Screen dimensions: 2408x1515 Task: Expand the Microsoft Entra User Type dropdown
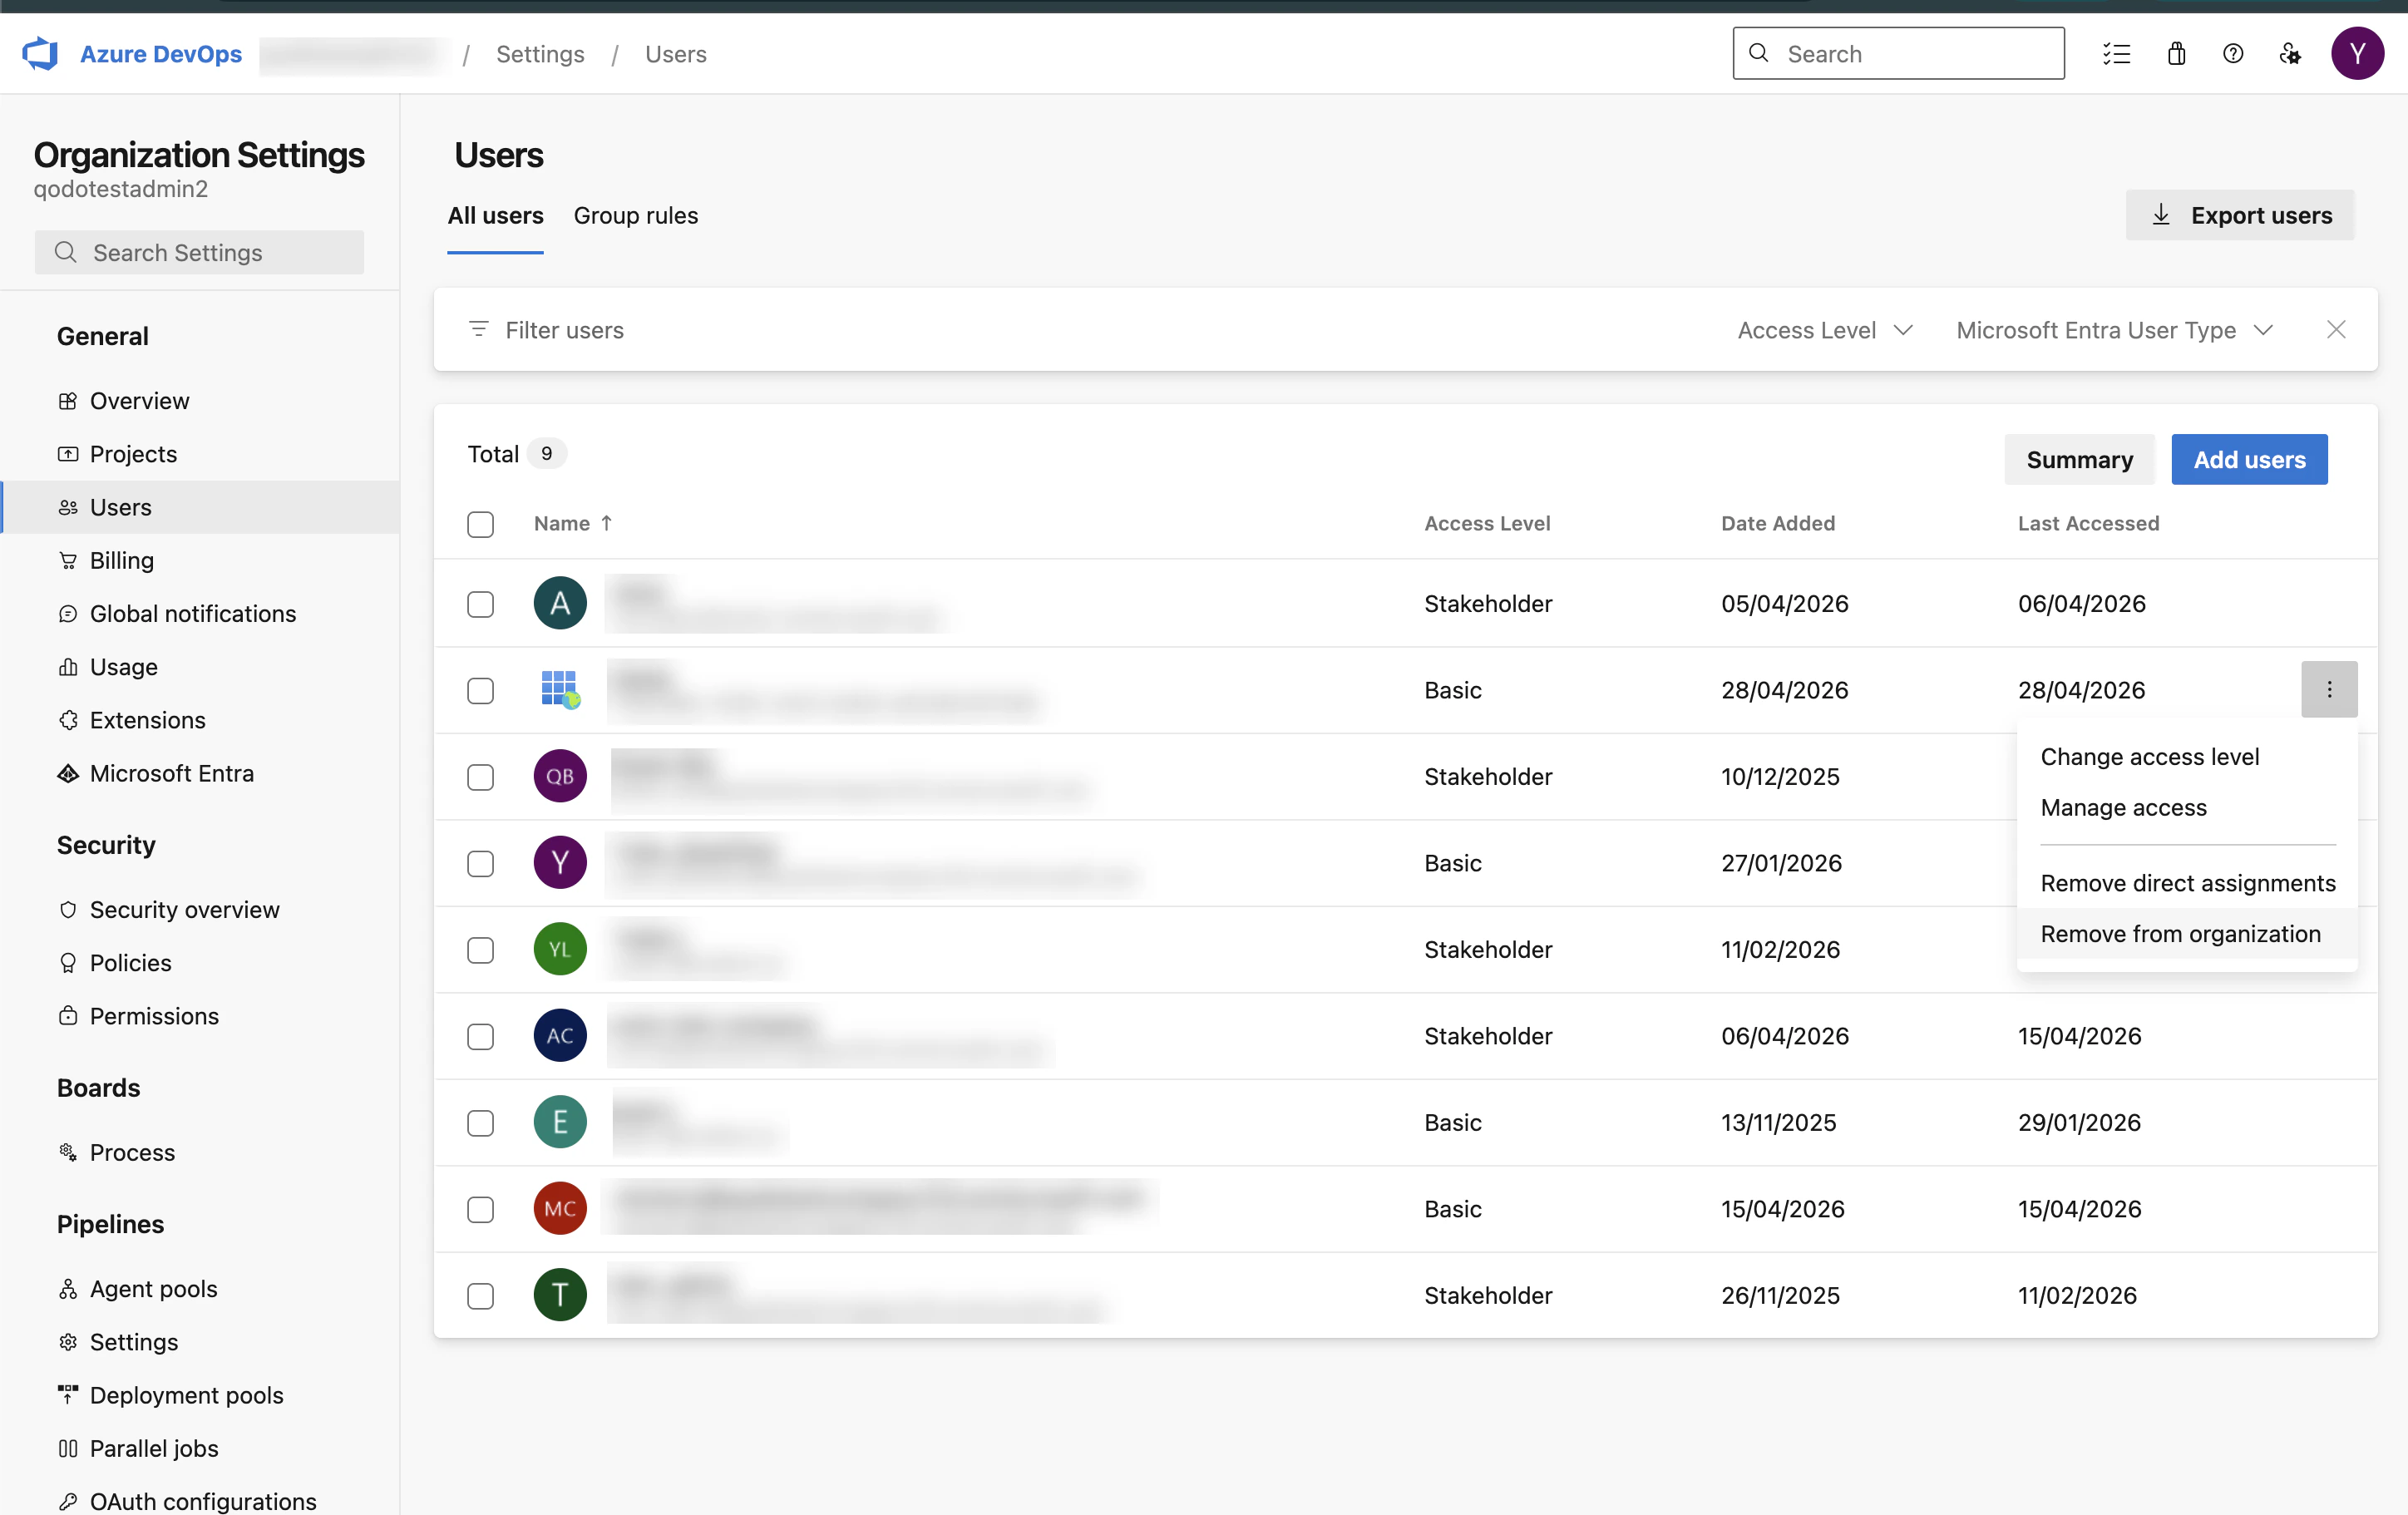tap(2115, 329)
